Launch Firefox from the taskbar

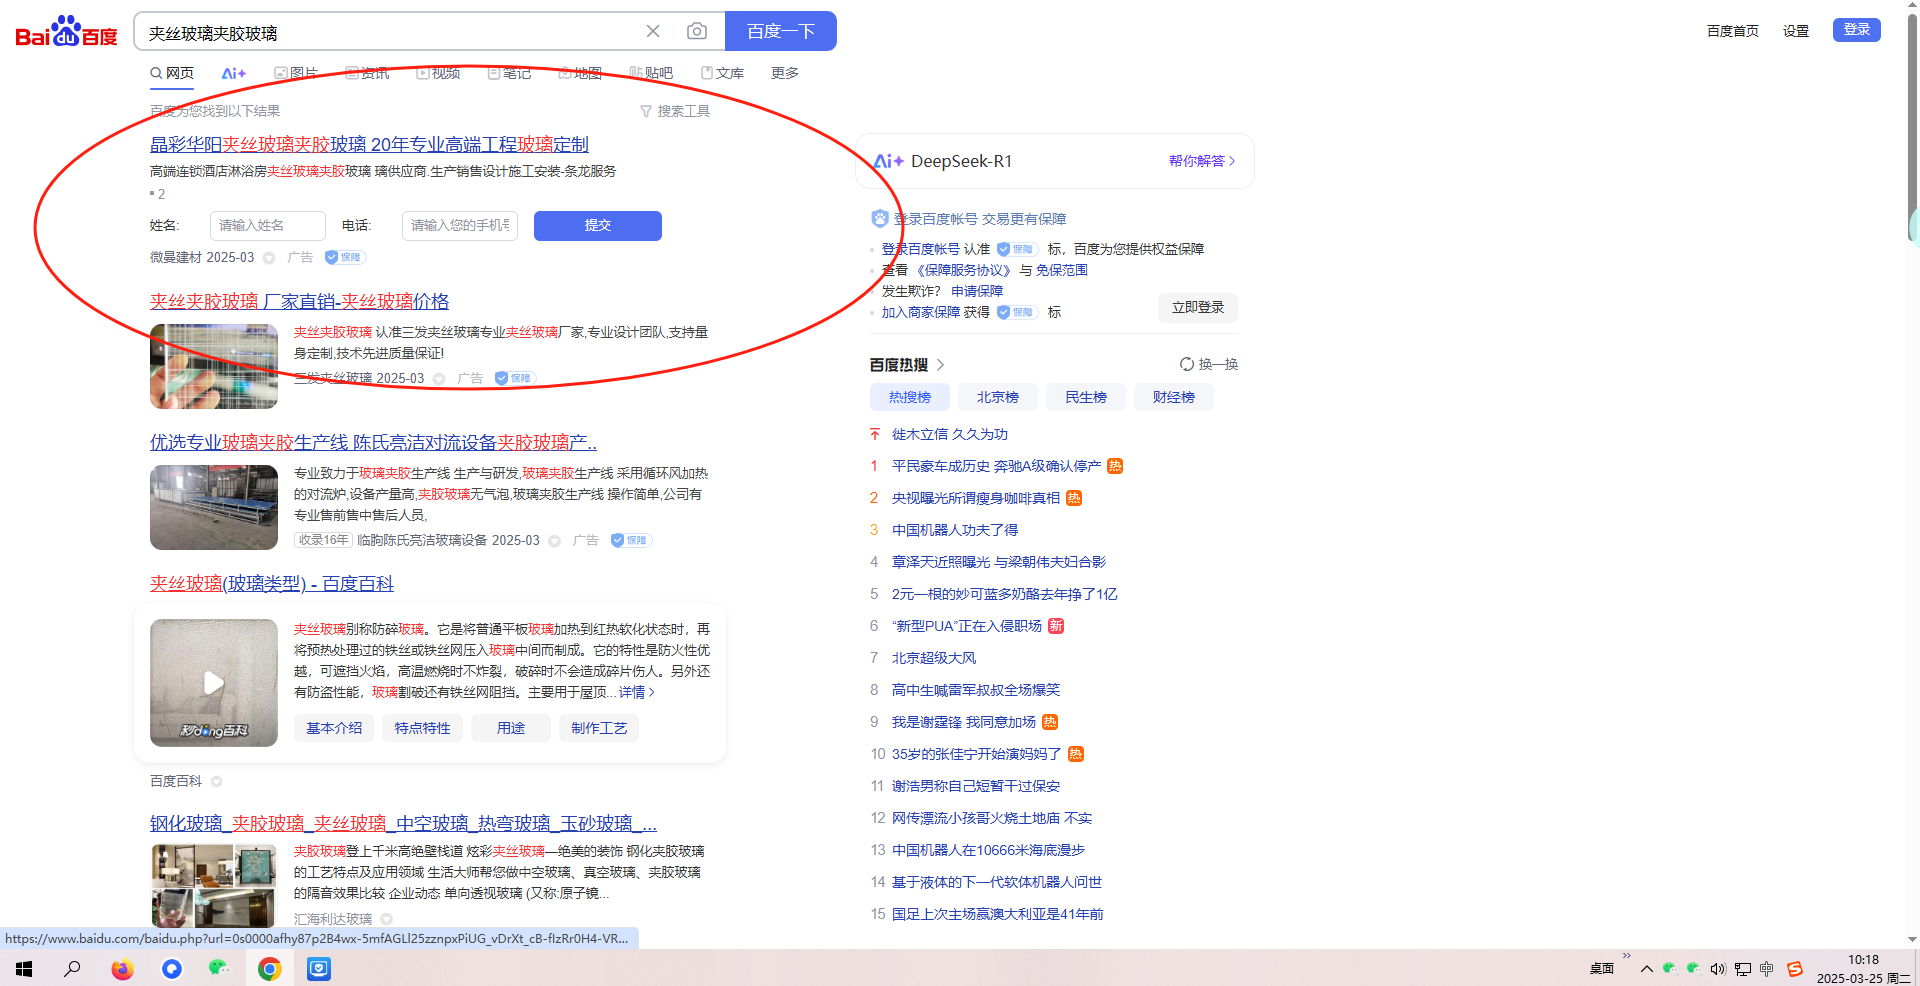(122, 968)
